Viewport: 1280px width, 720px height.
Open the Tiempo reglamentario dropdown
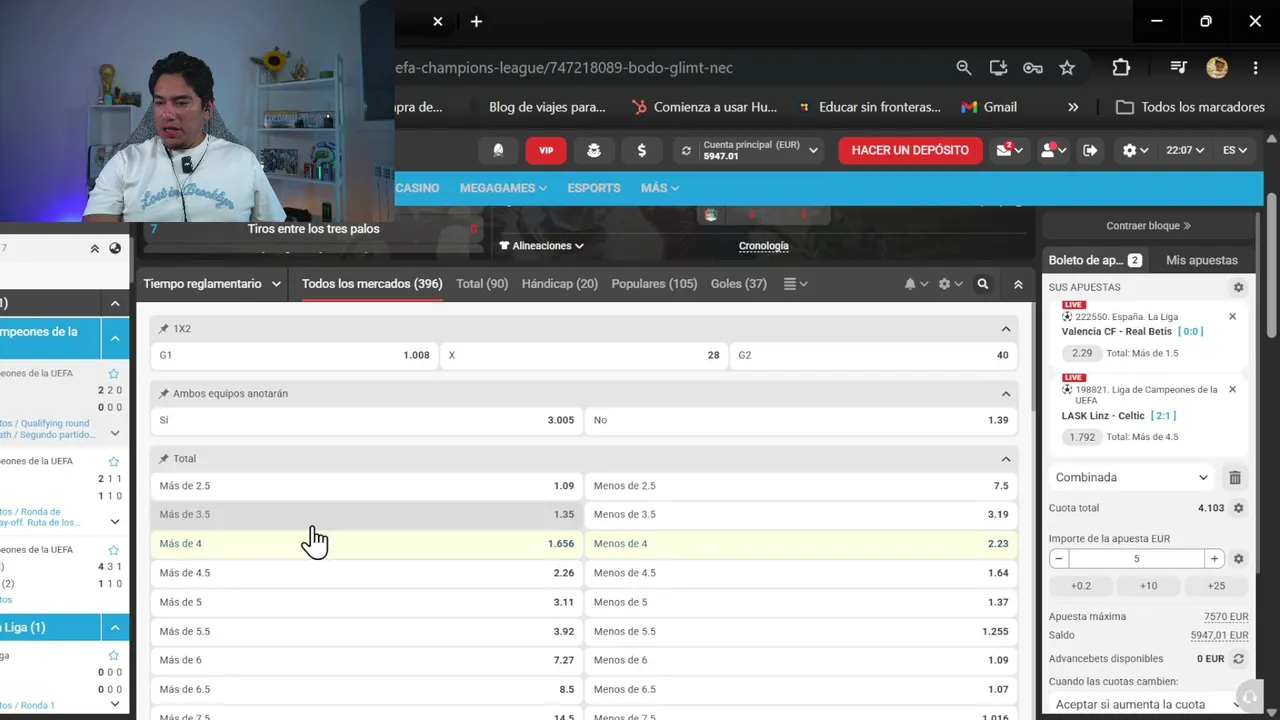[212, 284]
